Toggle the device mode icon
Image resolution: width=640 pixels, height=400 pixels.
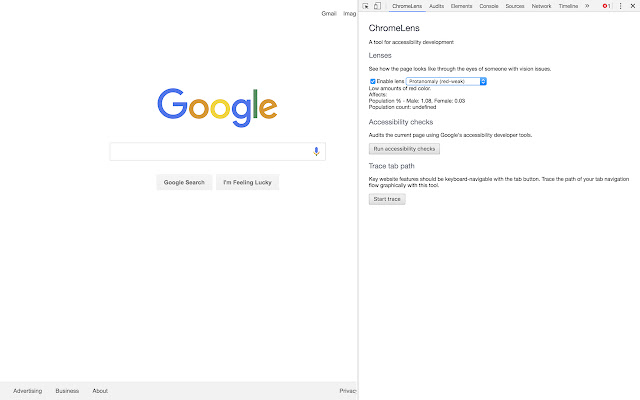coord(378,6)
